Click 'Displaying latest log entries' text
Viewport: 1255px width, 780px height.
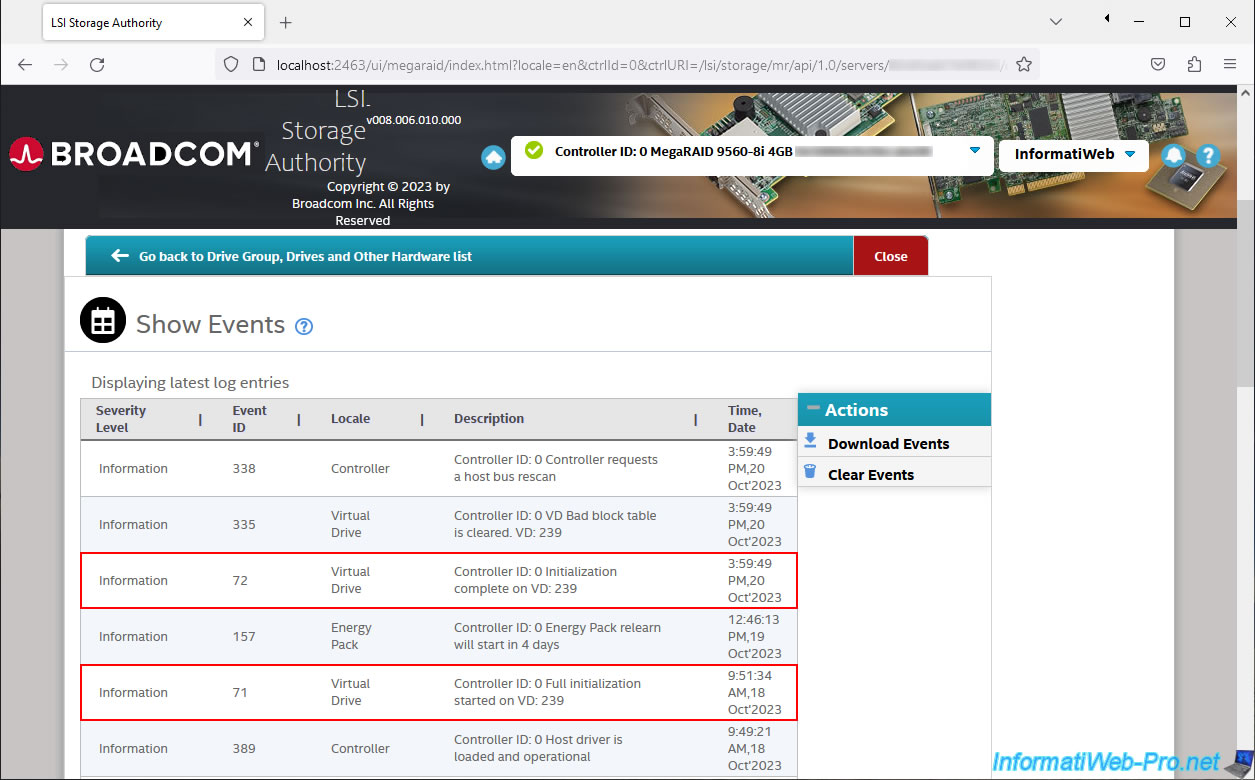coord(190,383)
